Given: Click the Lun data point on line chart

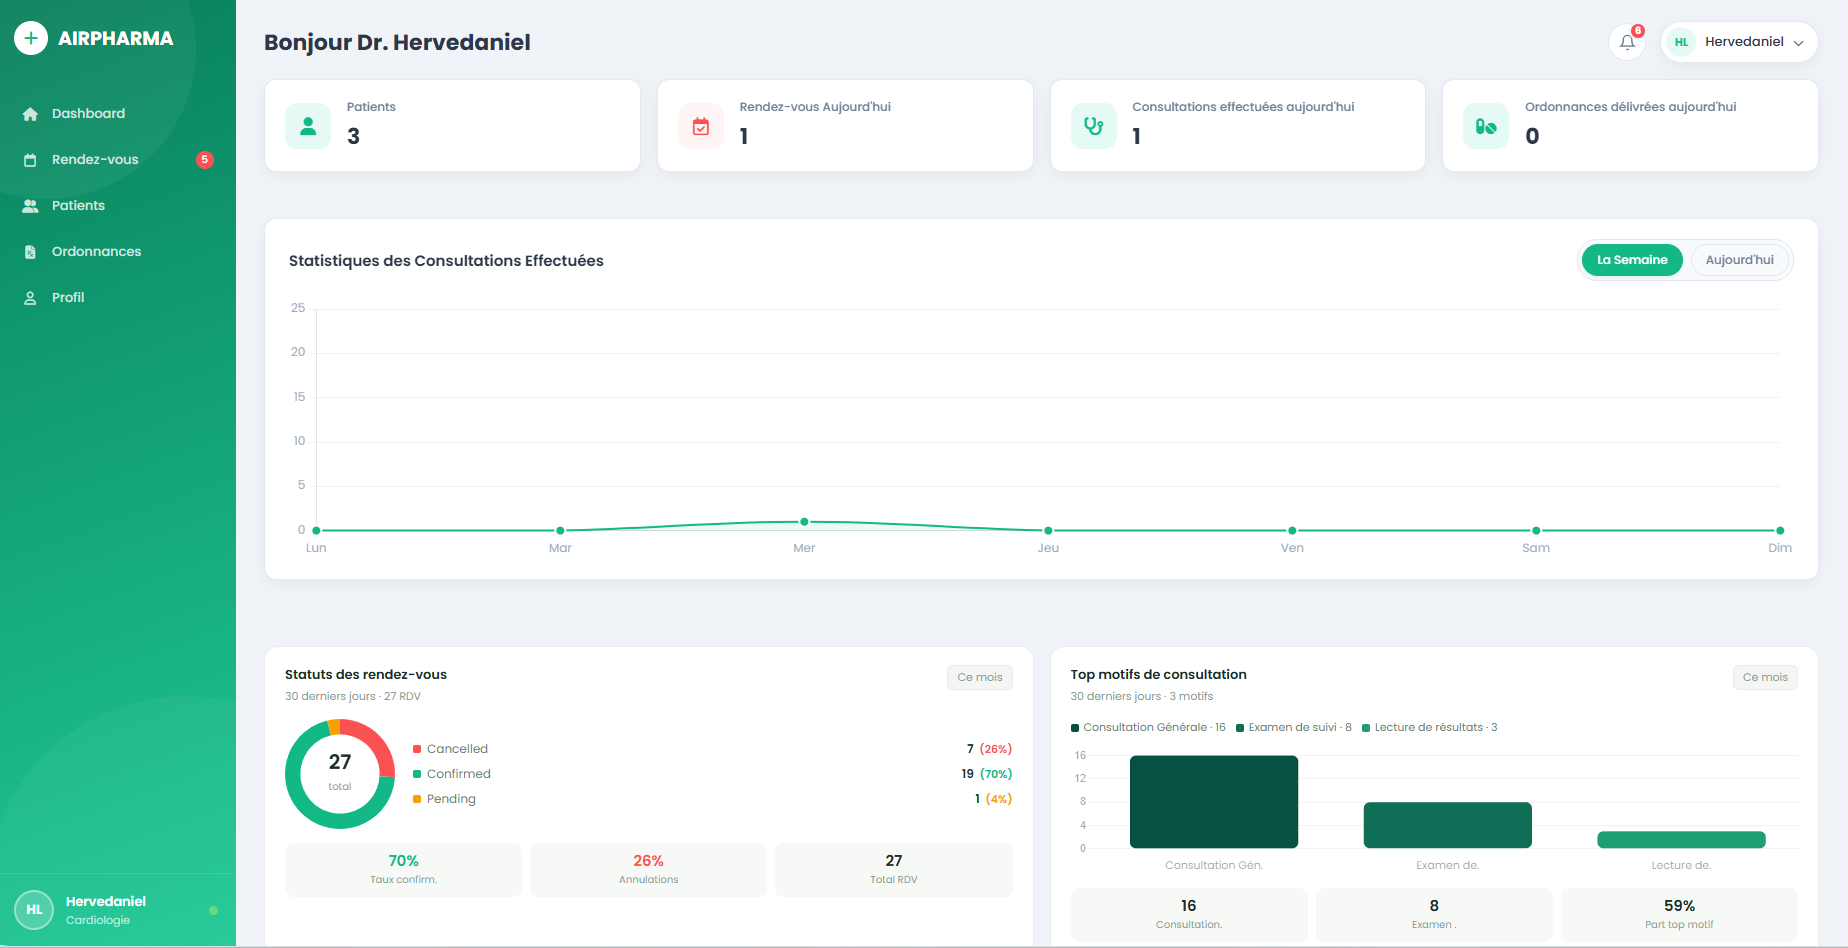Looking at the screenshot, I should pos(316,530).
